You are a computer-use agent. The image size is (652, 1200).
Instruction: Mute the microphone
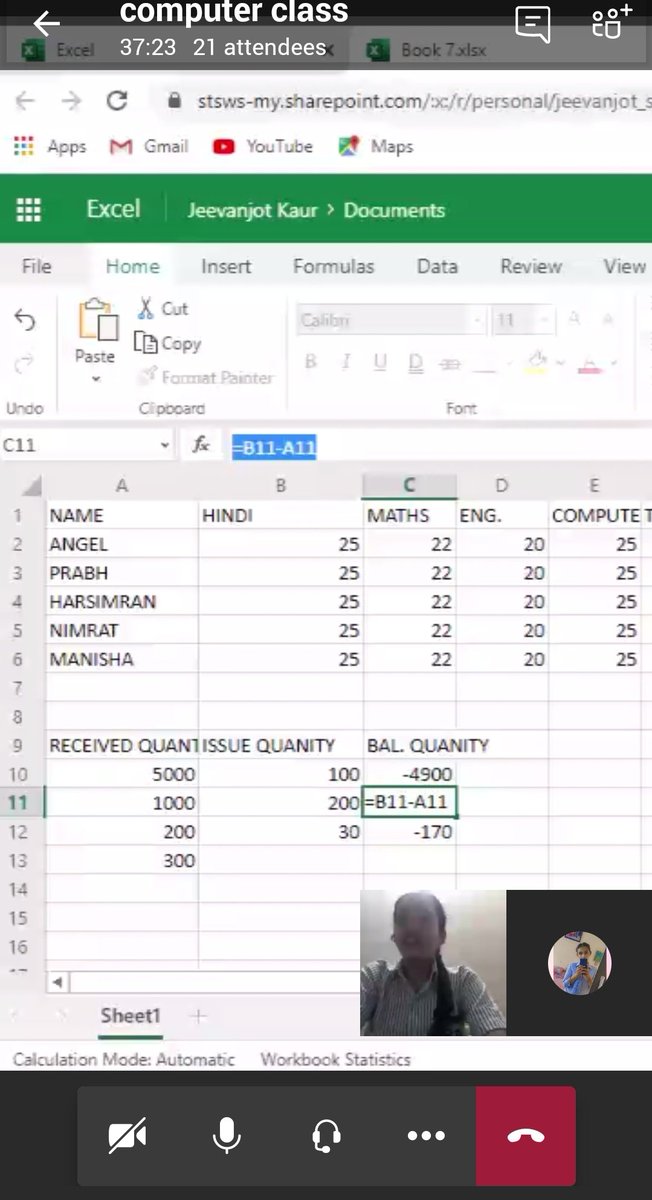(227, 1135)
